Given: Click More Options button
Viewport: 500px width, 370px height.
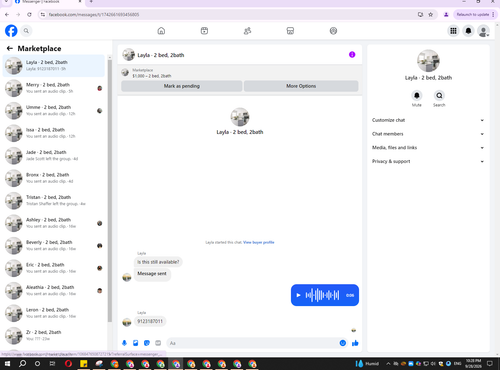Looking at the screenshot, I should [301, 86].
